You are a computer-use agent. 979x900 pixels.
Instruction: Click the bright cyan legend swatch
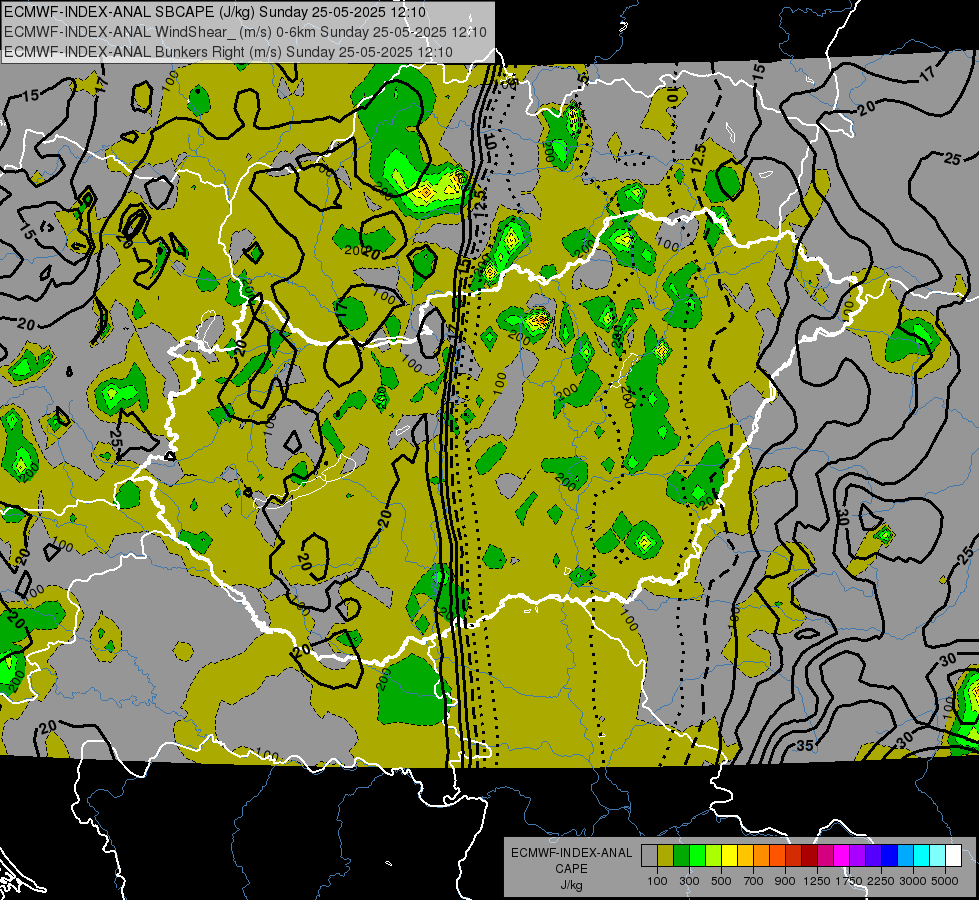pos(922,856)
